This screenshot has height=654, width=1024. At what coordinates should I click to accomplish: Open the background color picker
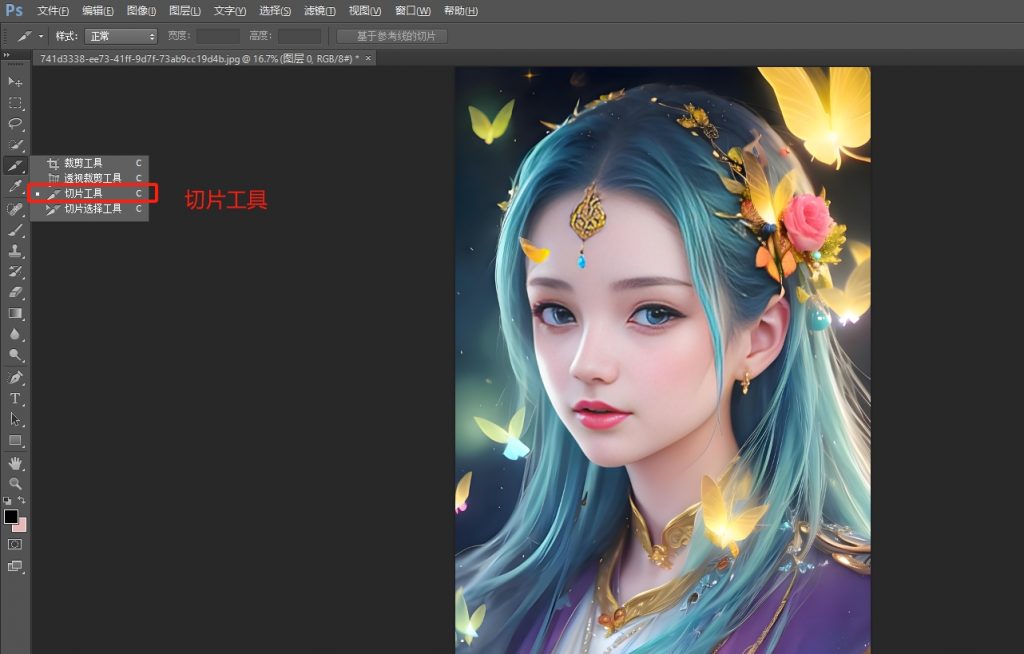coord(22,527)
